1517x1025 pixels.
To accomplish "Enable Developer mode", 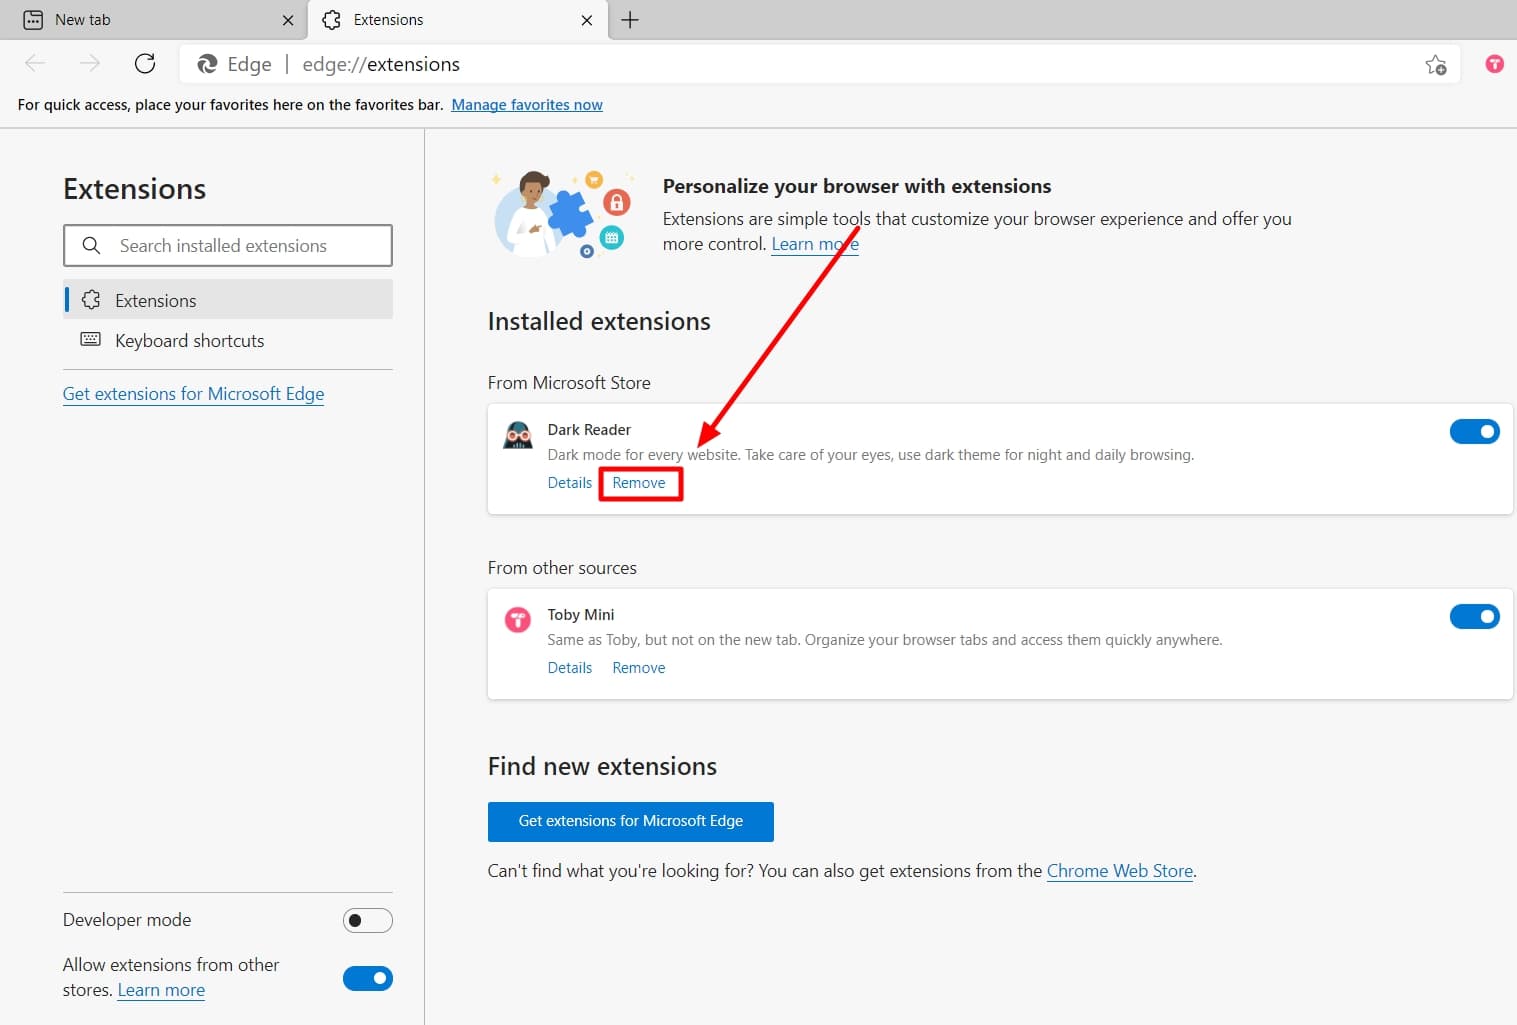I will point(367,920).
